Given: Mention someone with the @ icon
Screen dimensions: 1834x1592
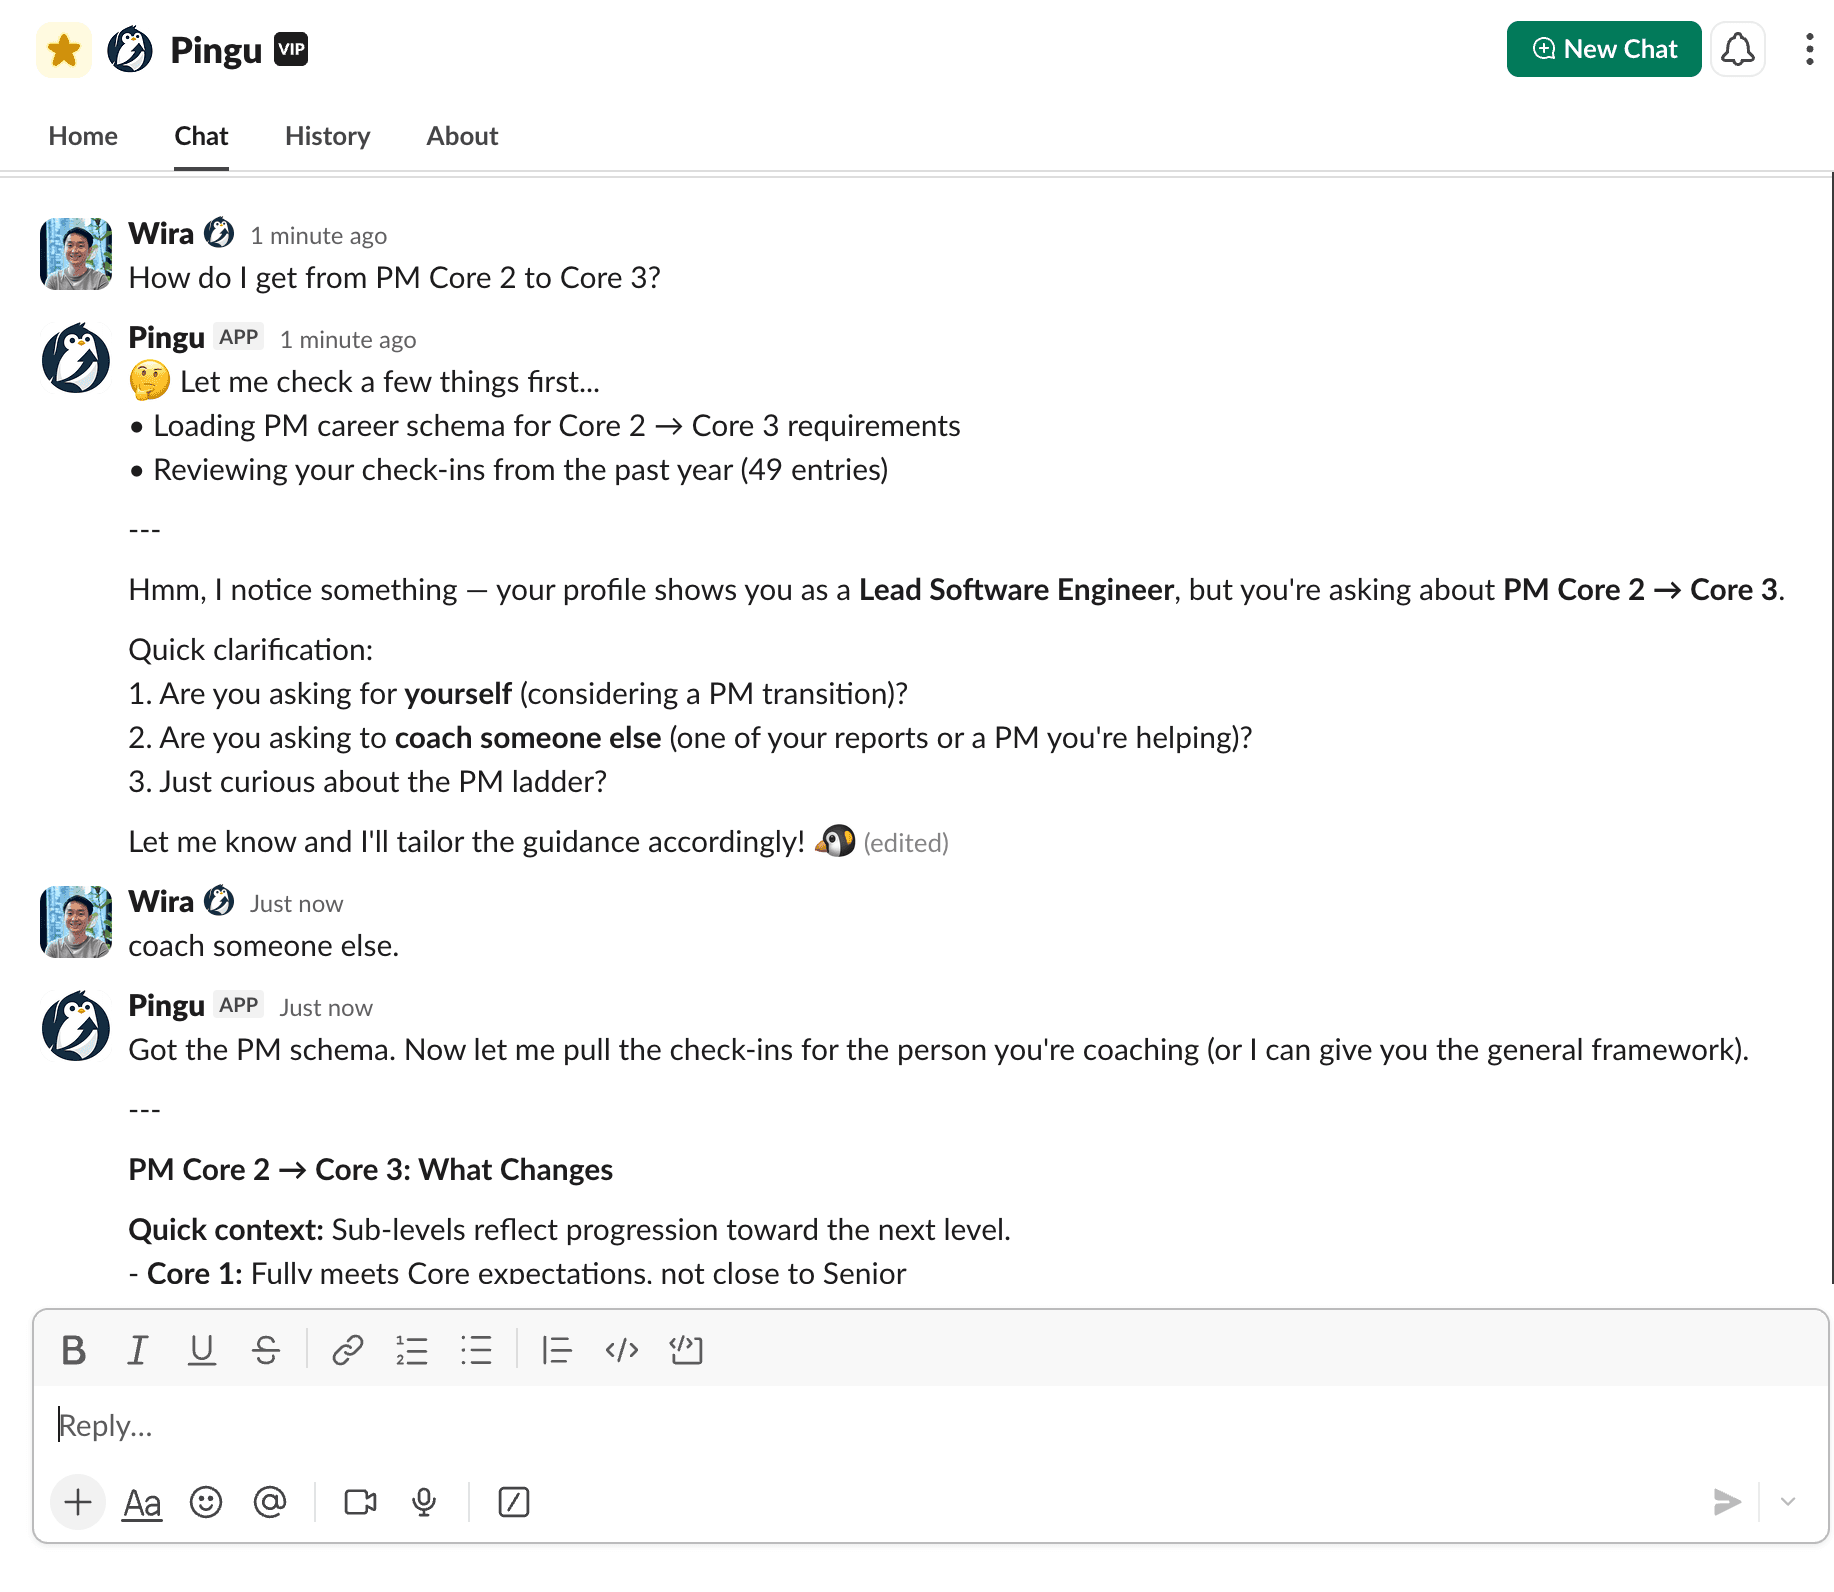Looking at the screenshot, I should [x=270, y=1502].
